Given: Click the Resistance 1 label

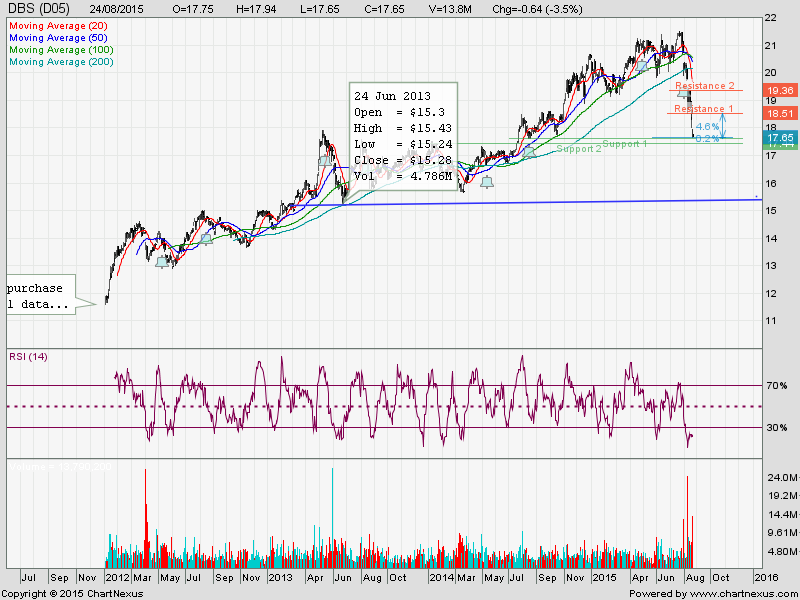Looking at the screenshot, I should pos(704,109).
